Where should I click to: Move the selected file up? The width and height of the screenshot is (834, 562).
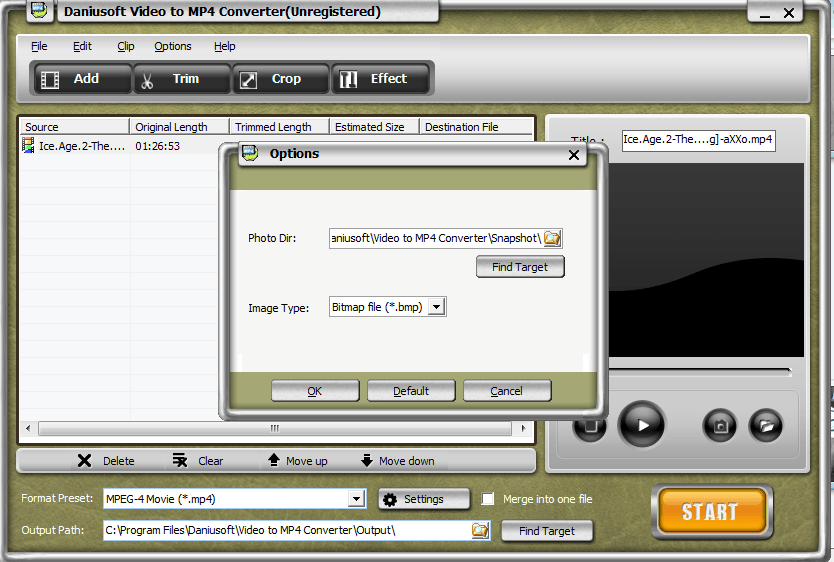coord(297,461)
